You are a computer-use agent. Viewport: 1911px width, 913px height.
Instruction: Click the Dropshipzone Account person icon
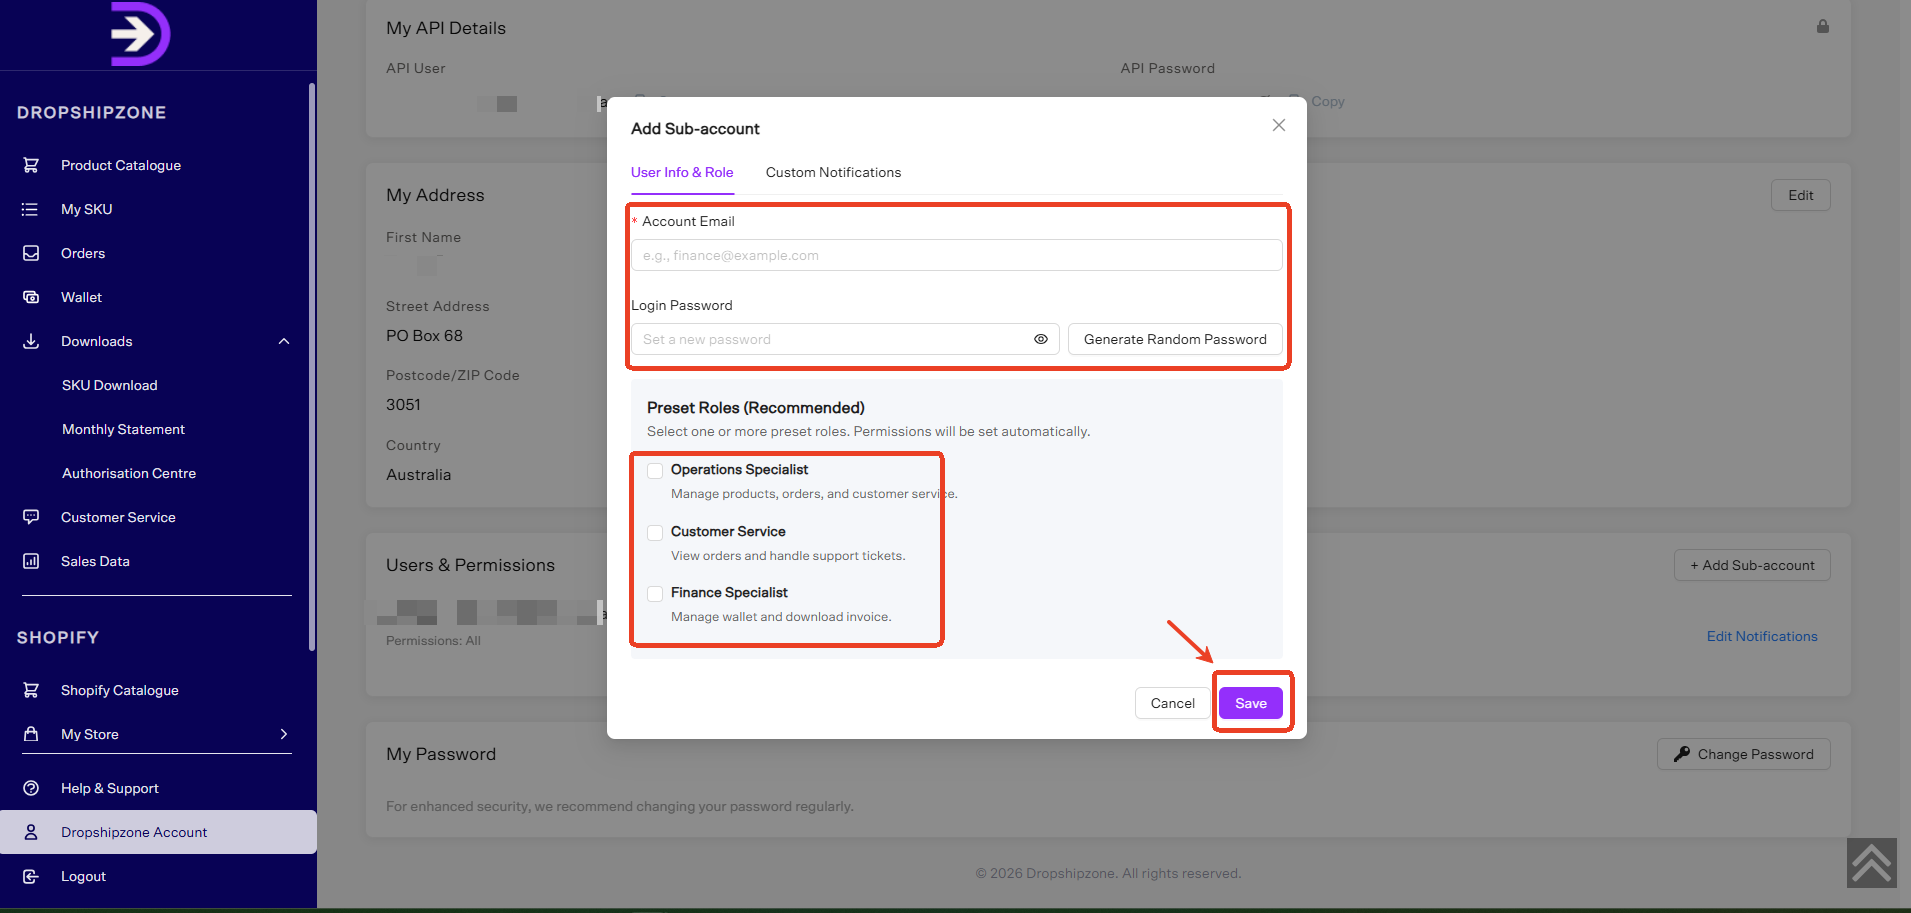31,832
